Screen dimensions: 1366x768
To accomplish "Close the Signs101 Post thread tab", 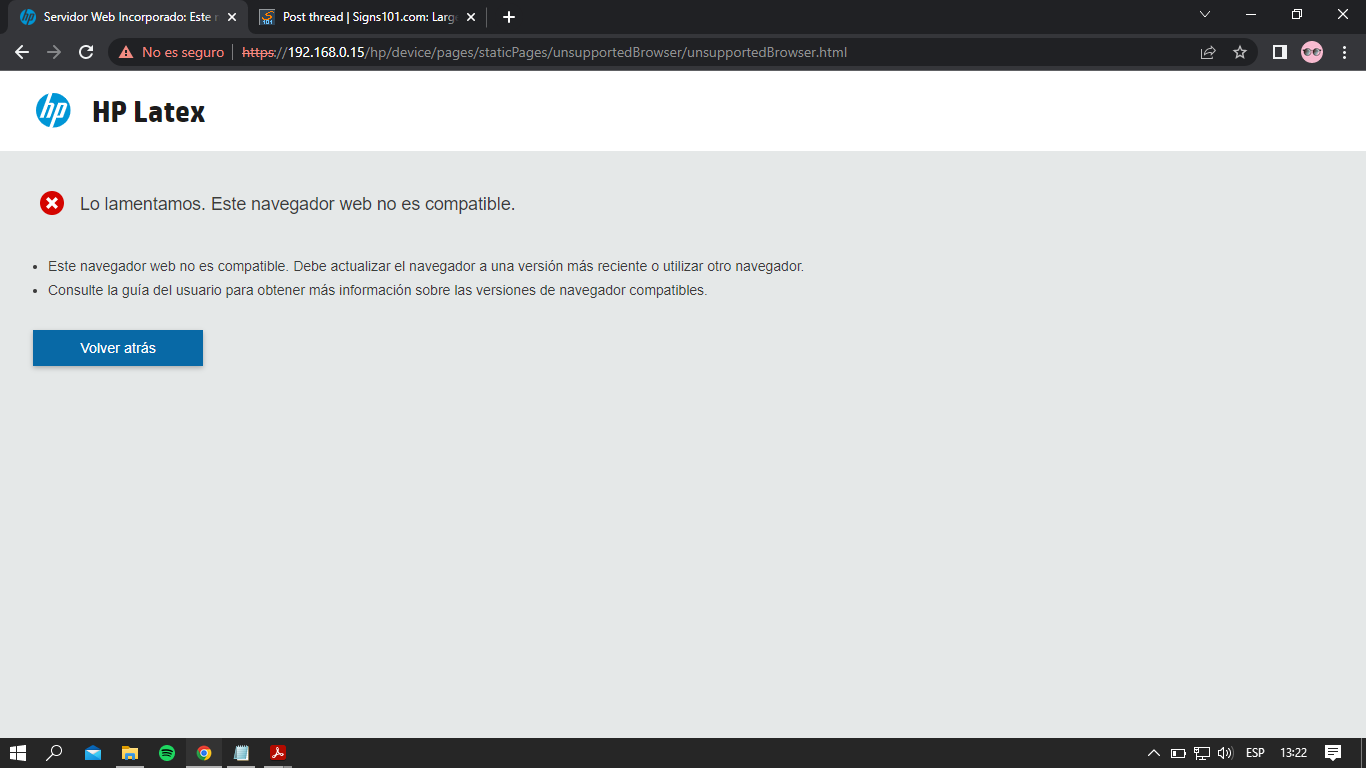I will tap(471, 17).
